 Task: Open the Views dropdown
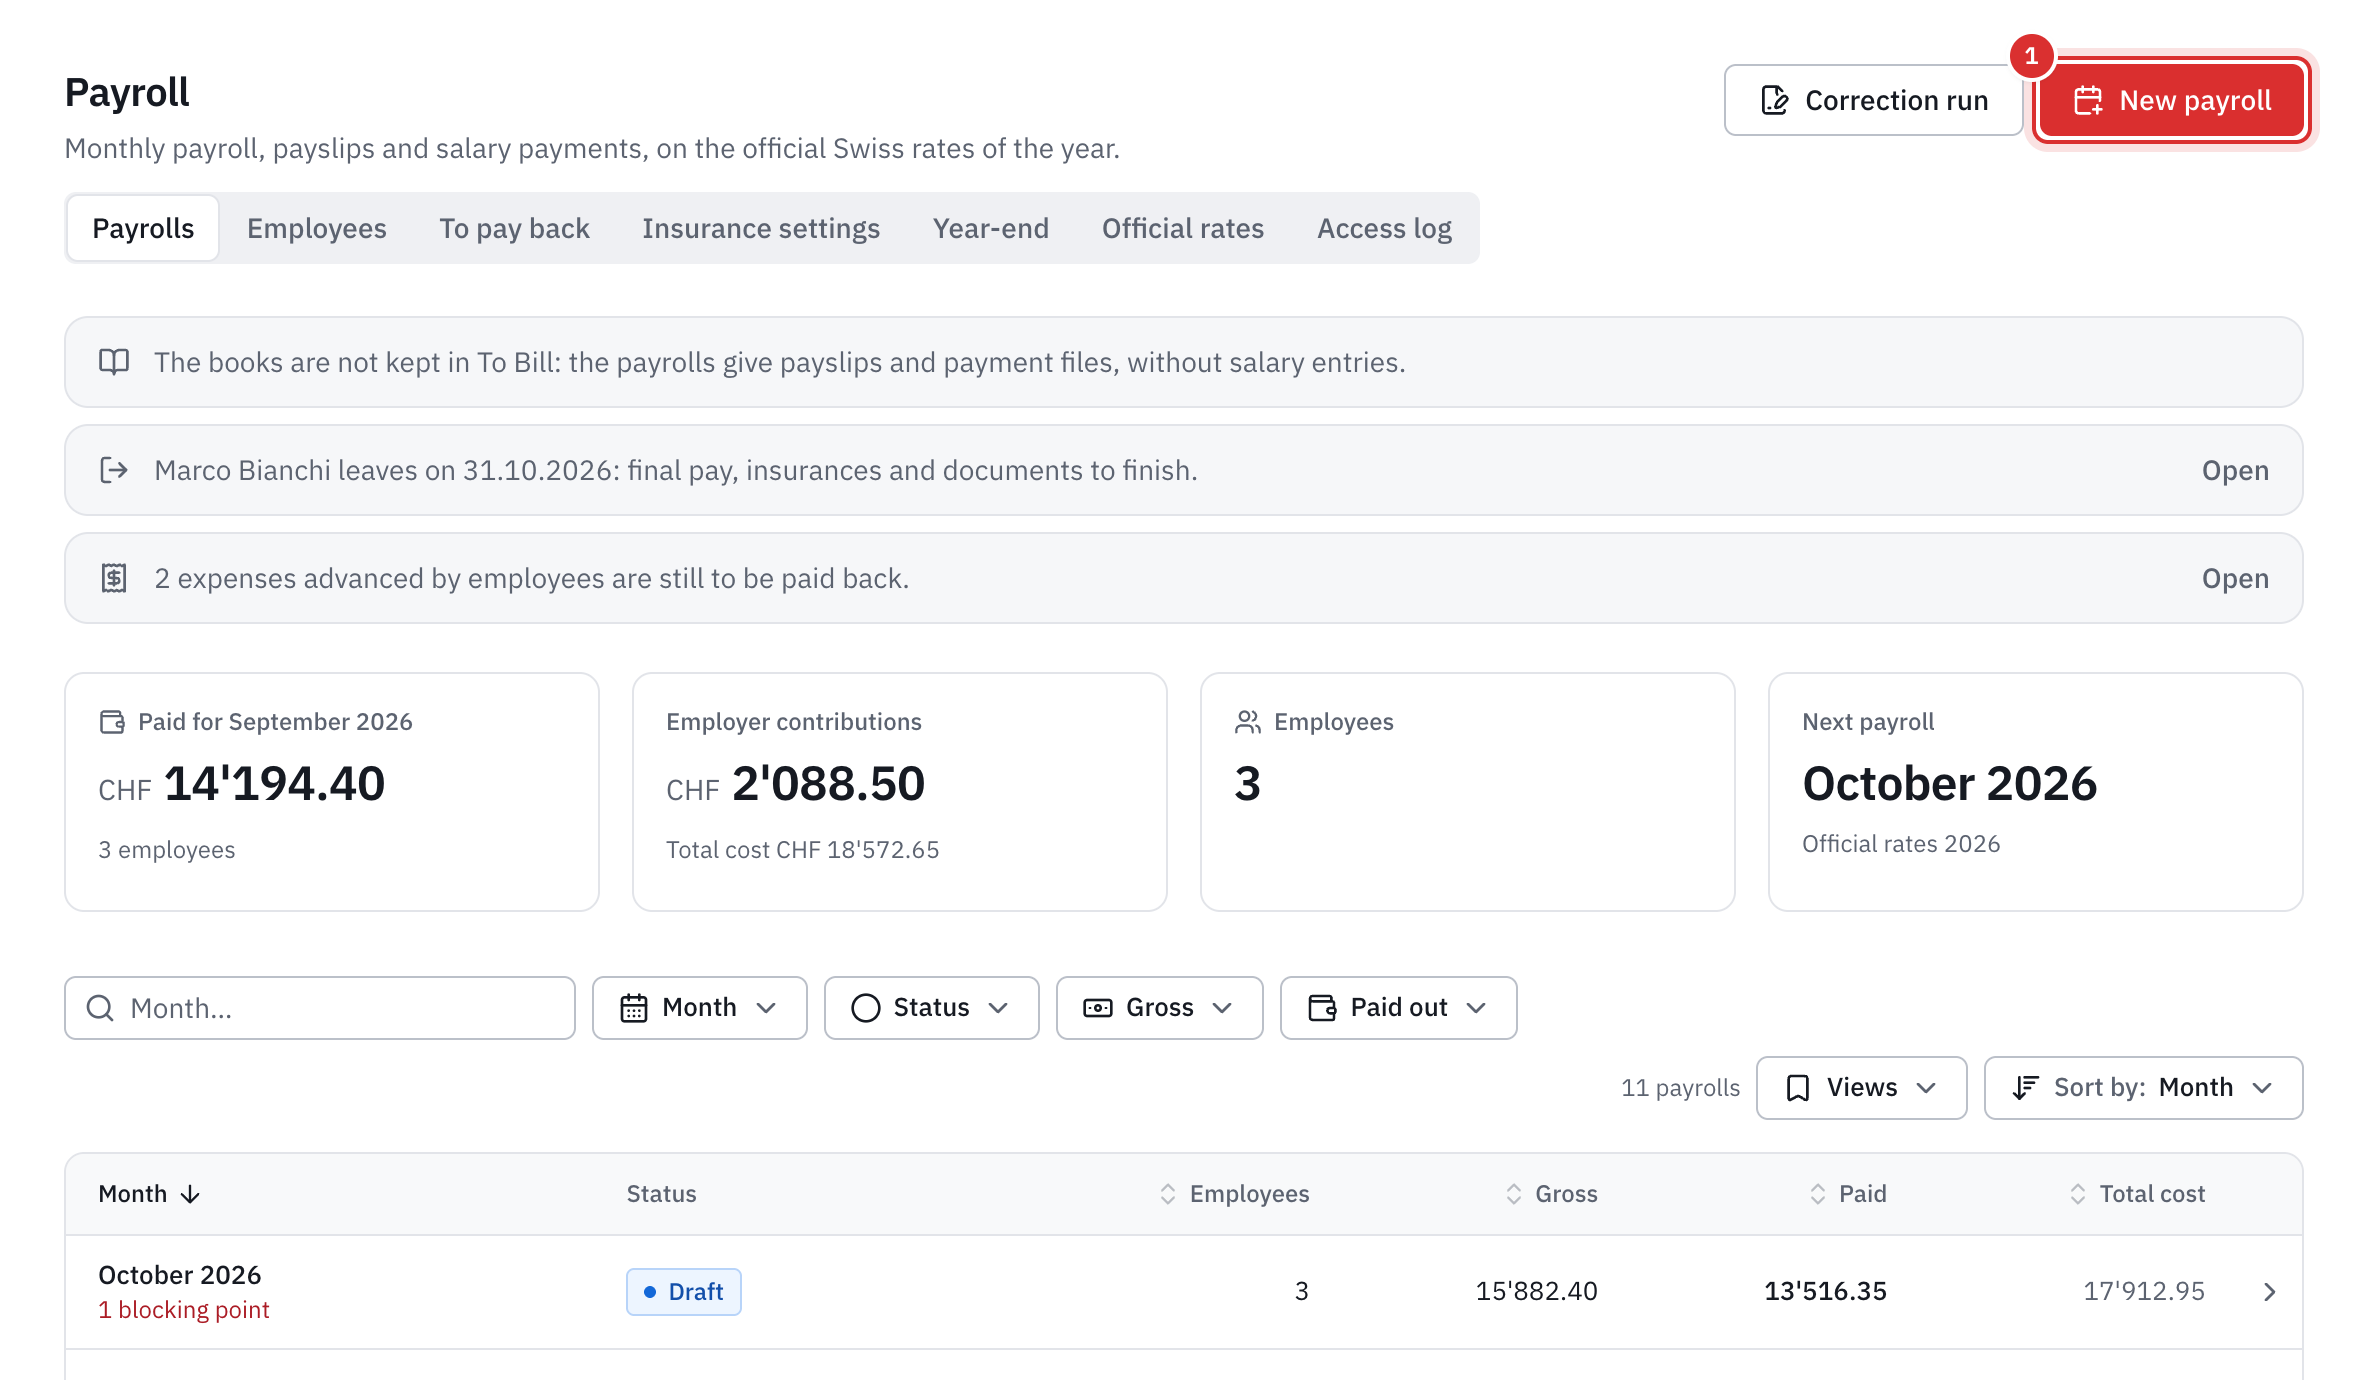1861,1088
